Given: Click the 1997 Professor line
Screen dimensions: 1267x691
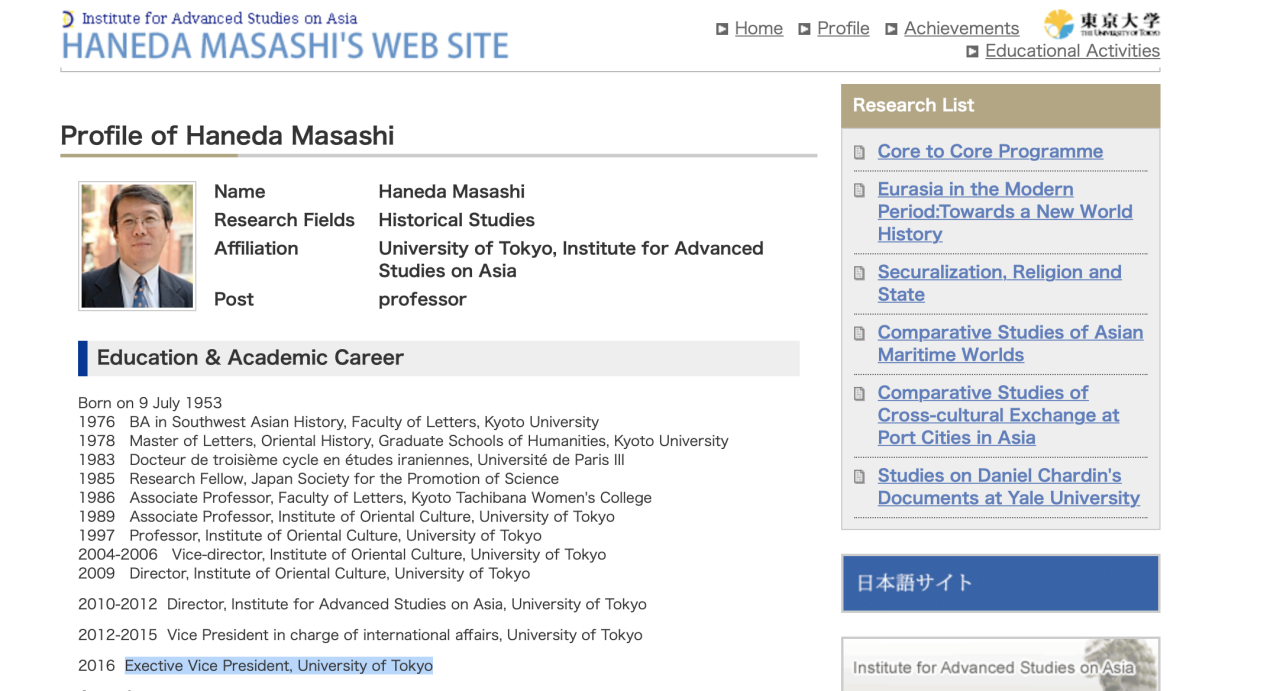Looking at the screenshot, I should click(310, 536).
